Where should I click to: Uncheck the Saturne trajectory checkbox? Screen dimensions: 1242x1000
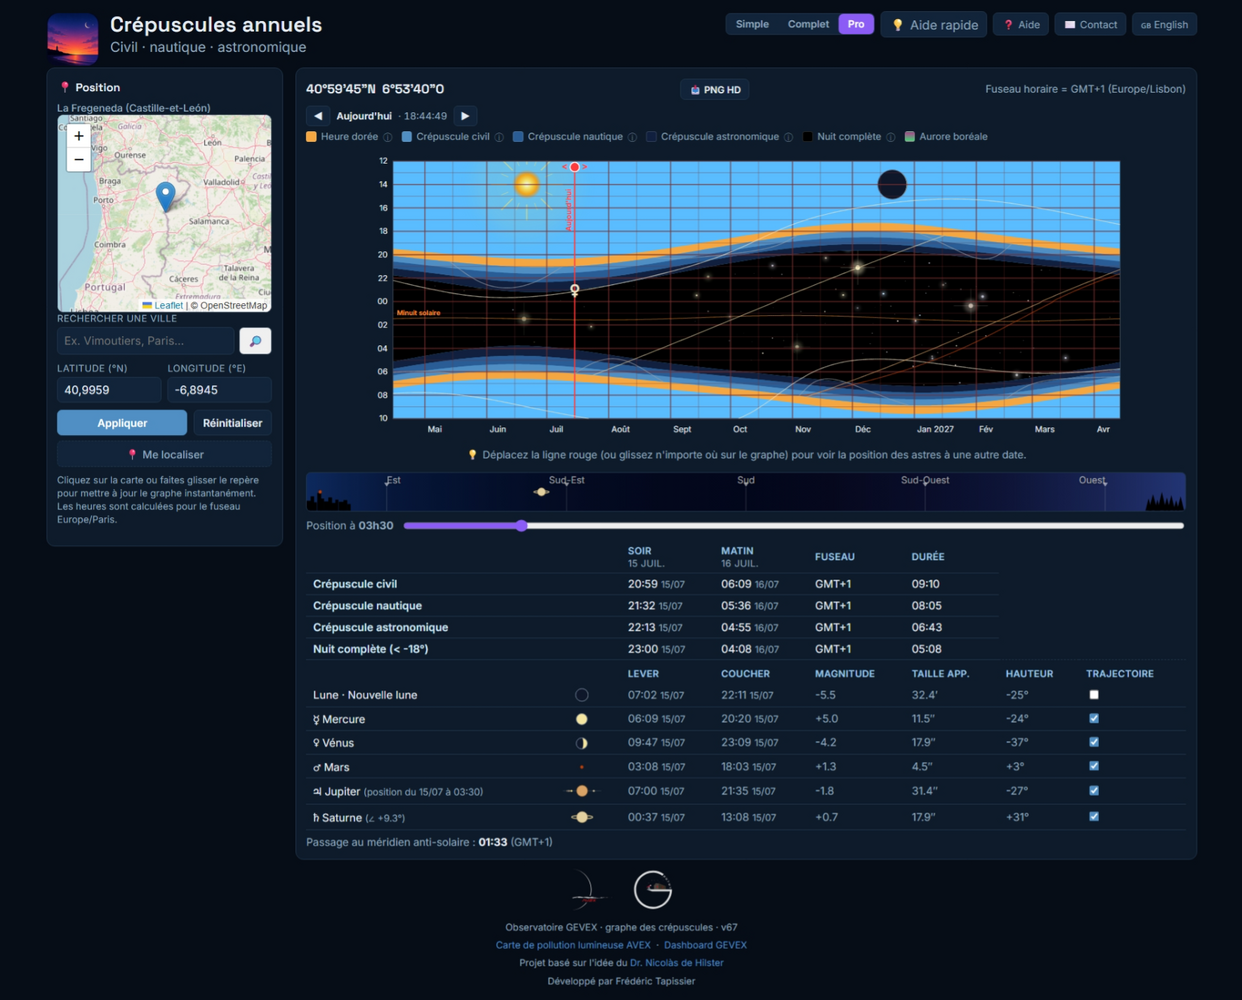[x=1094, y=816]
